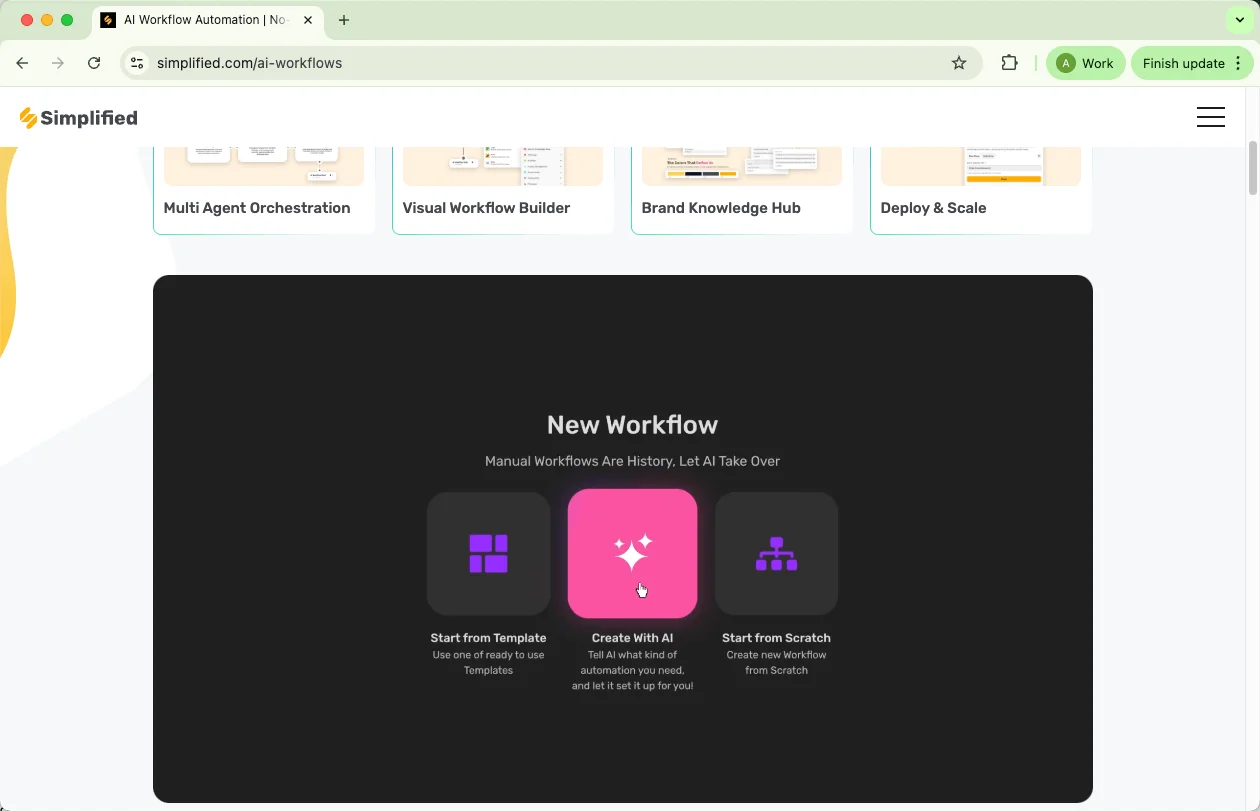Image resolution: width=1260 pixels, height=811 pixels.
Task: Expand the tab search dropdown arrow
Action: coord(1240,20)
